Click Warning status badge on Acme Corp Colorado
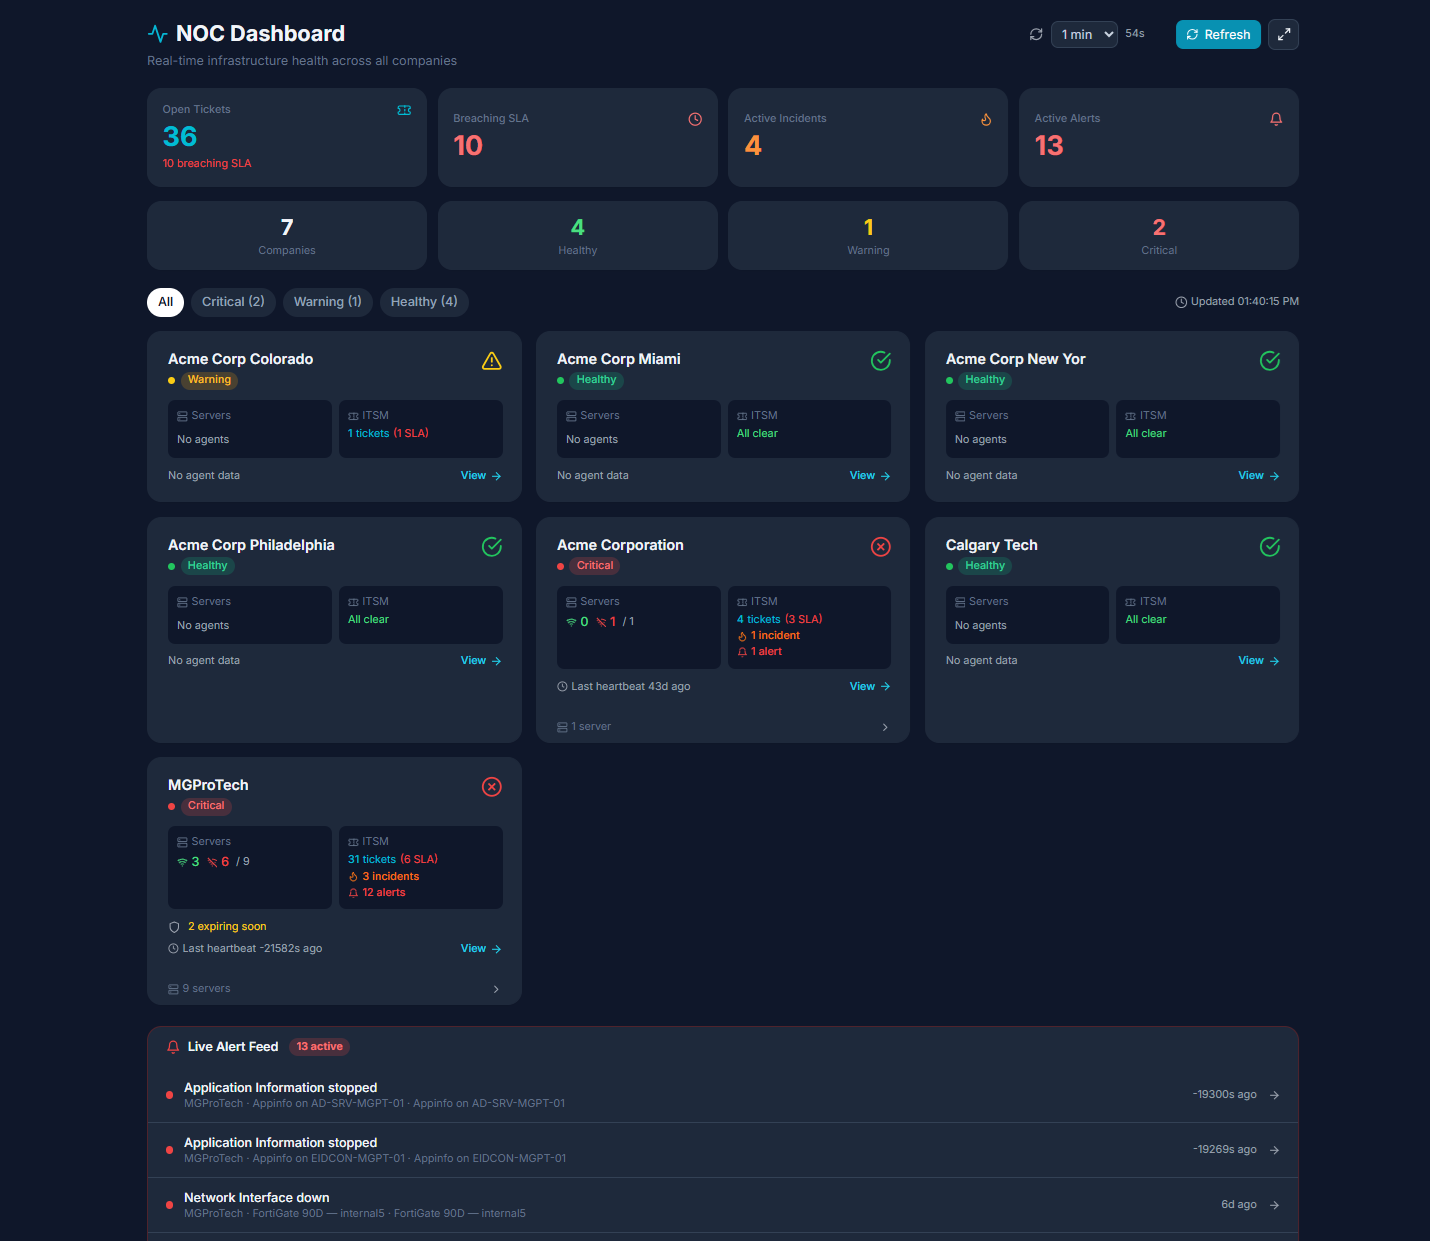 point(209,380)
